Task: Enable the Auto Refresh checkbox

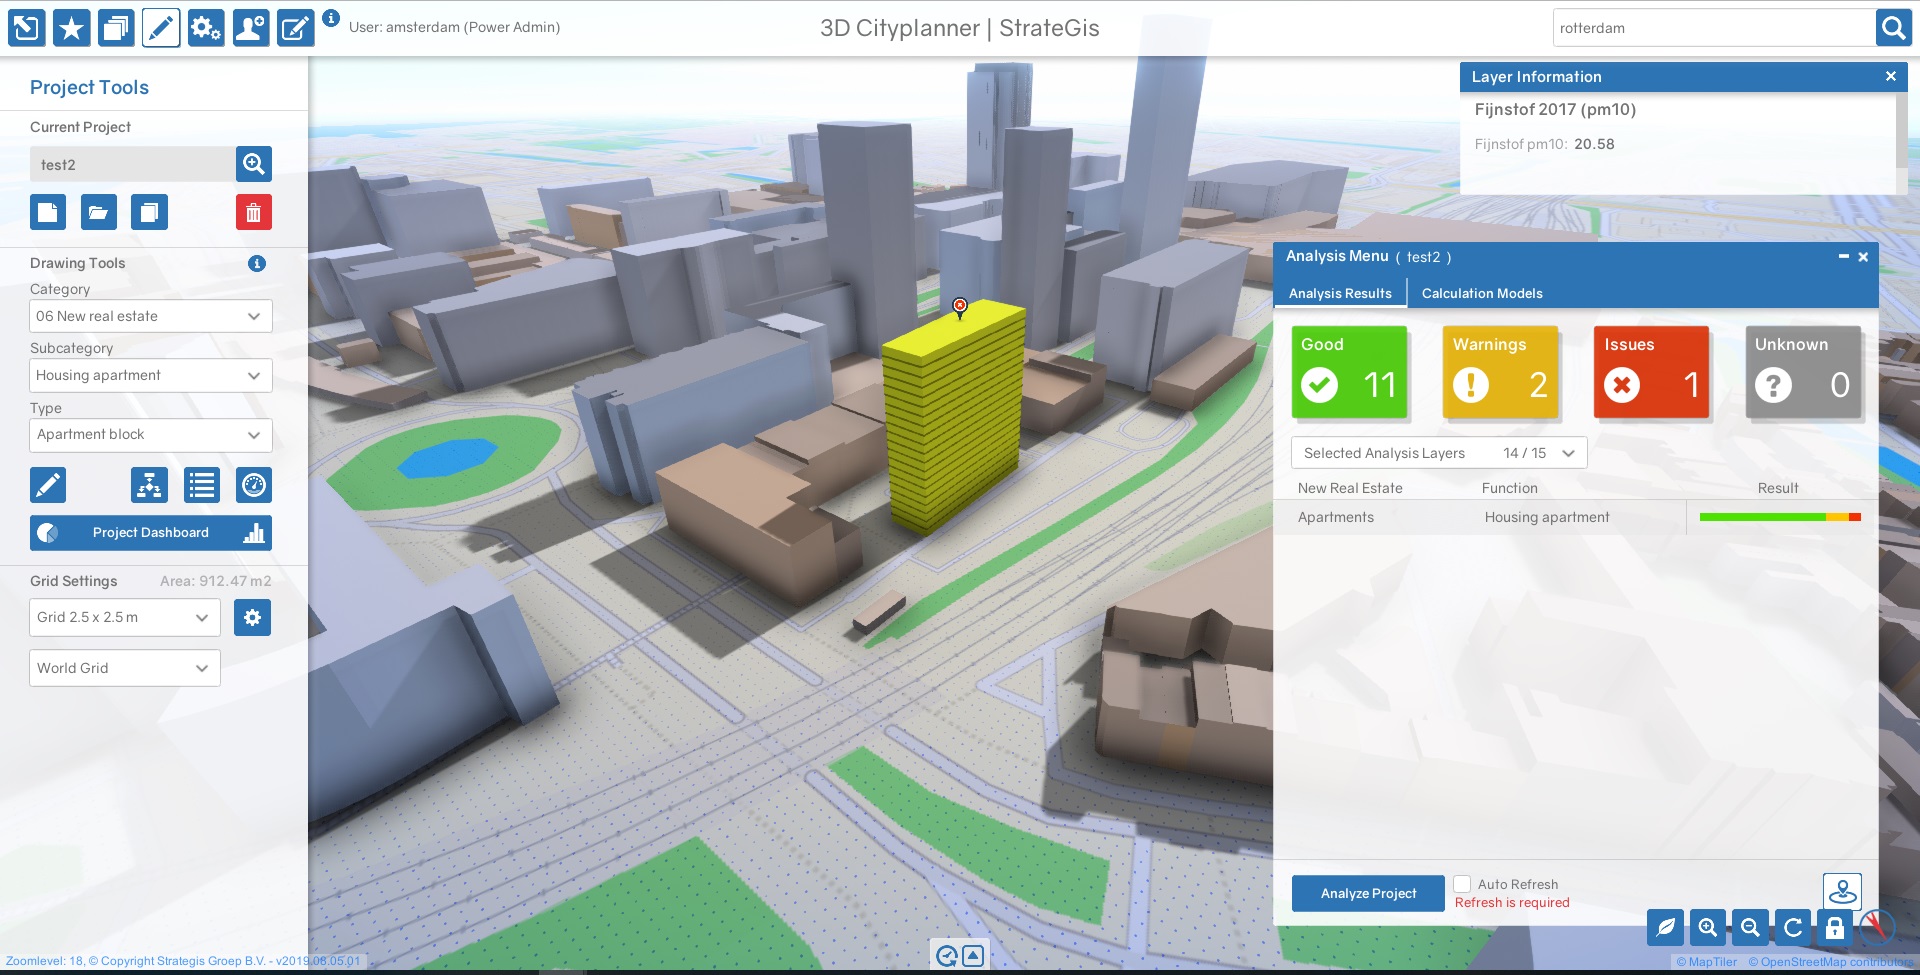Action: [1462, 884]
